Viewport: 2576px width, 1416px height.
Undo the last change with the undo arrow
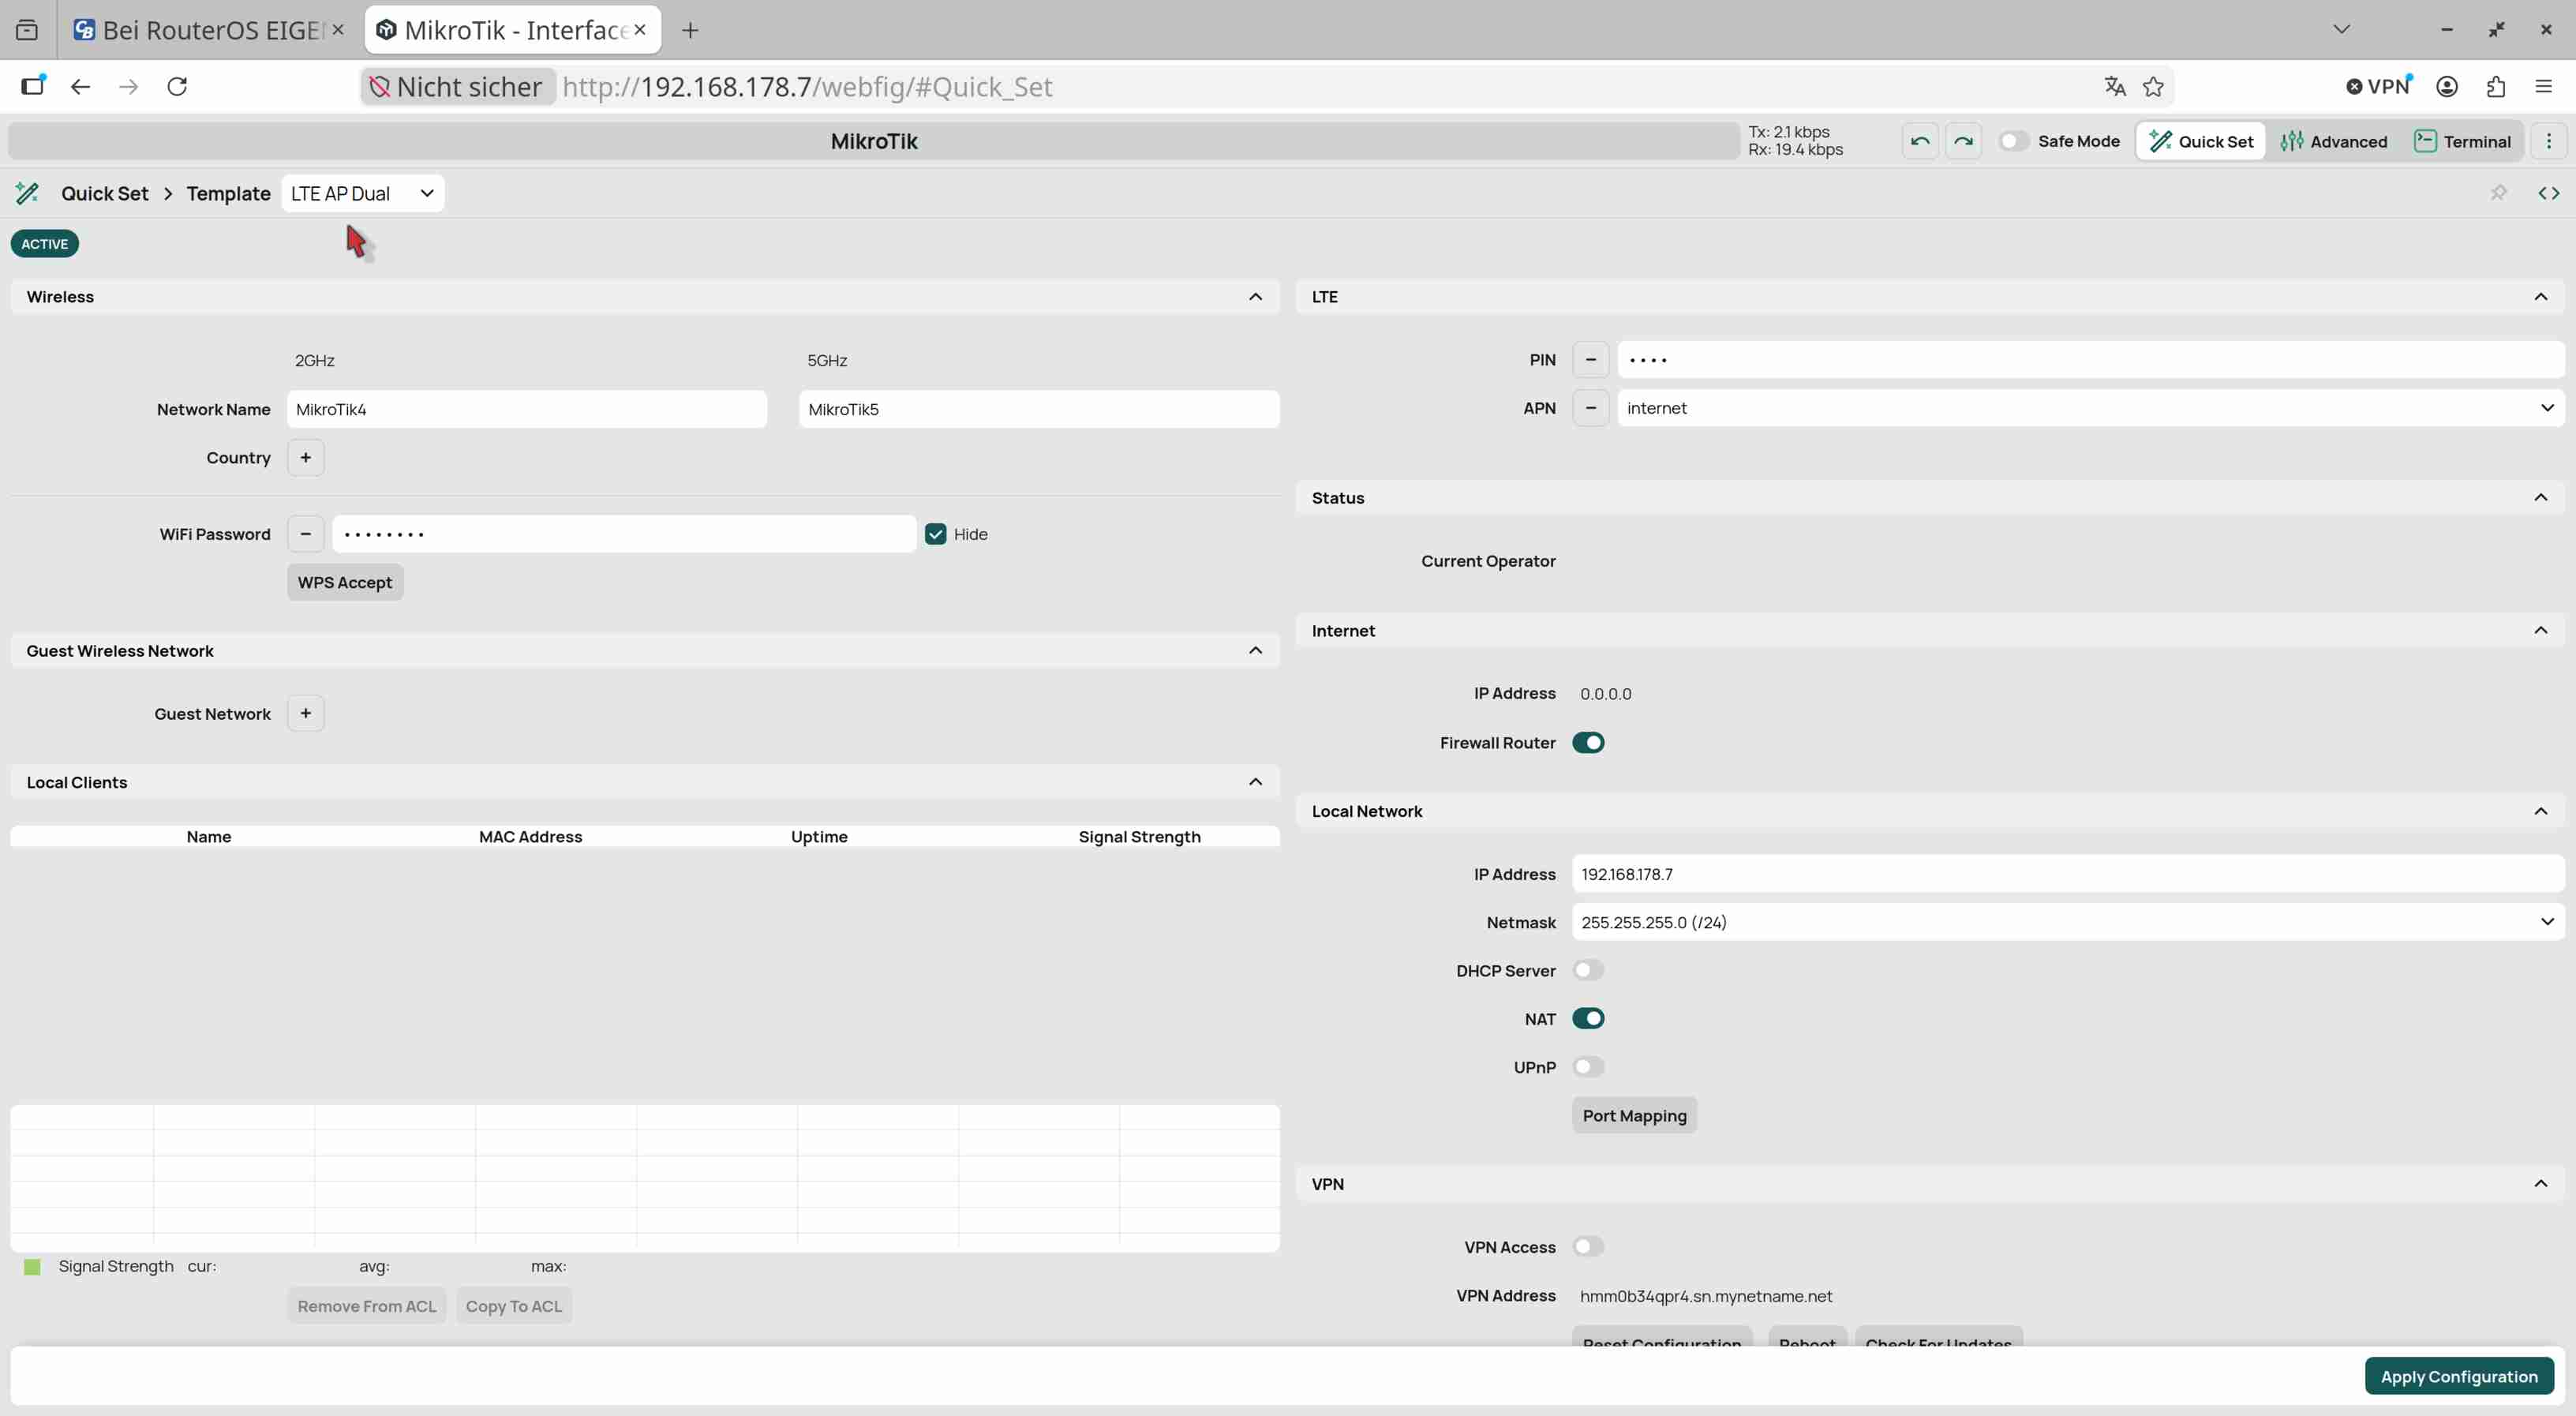(x=1920, y=141)
